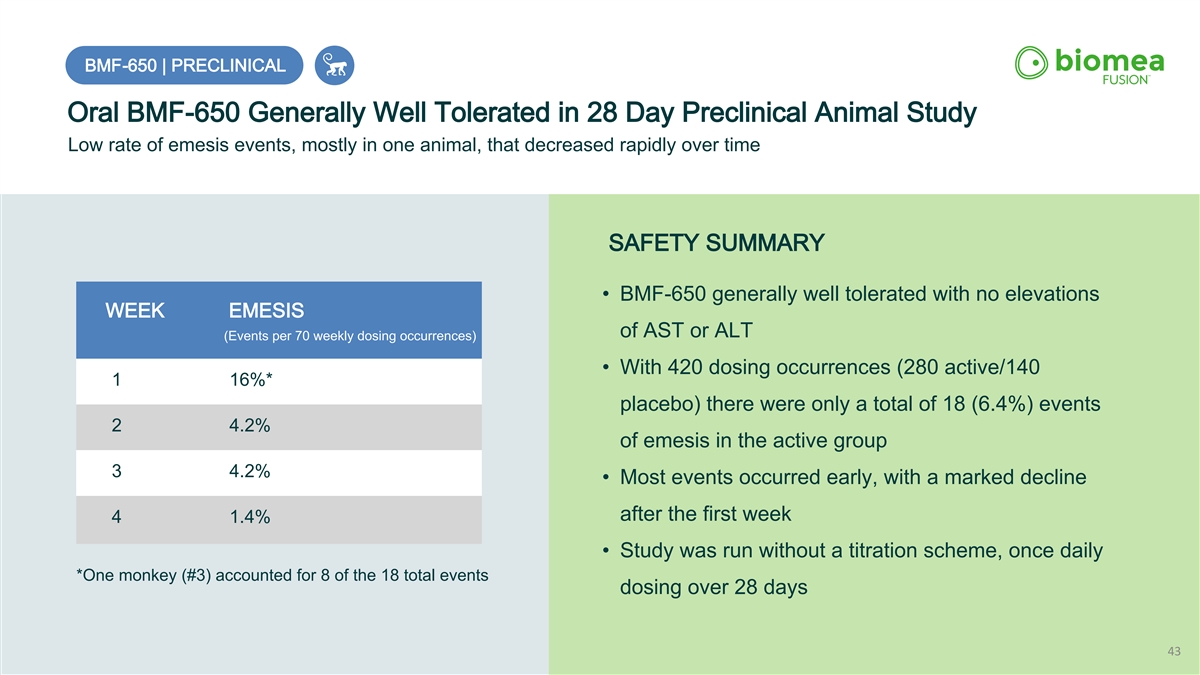Select the BMF-650 | PRECLINICAL badge
This screenshot has height=675, width=1200.
185,66
